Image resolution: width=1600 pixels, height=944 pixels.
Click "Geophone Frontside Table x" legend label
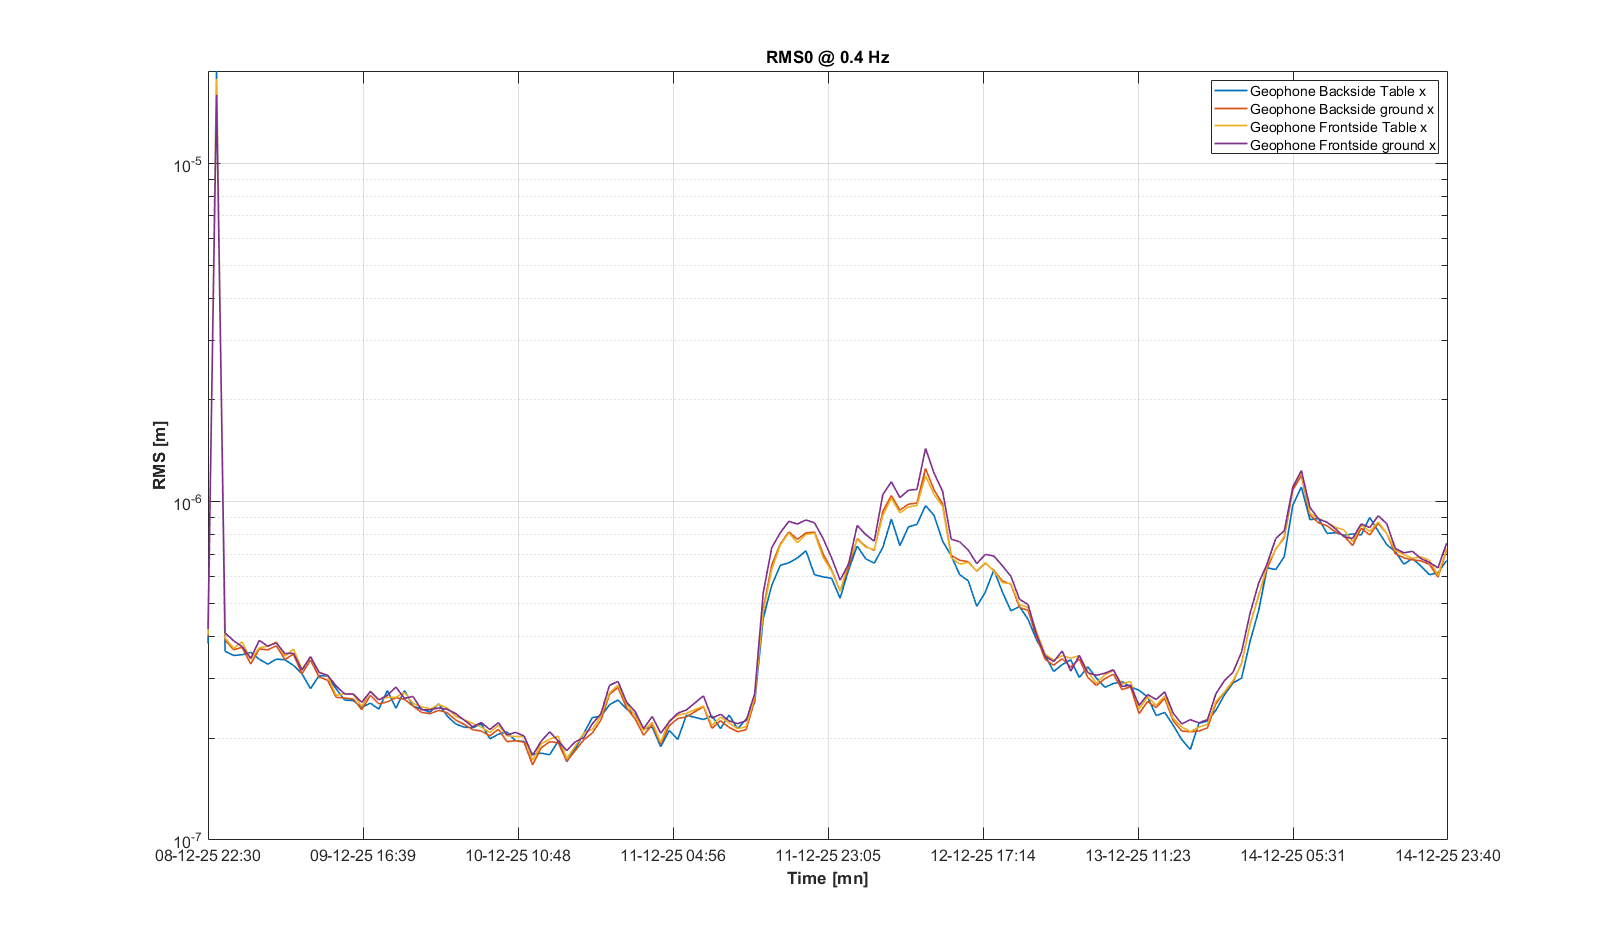point(1338,127)
